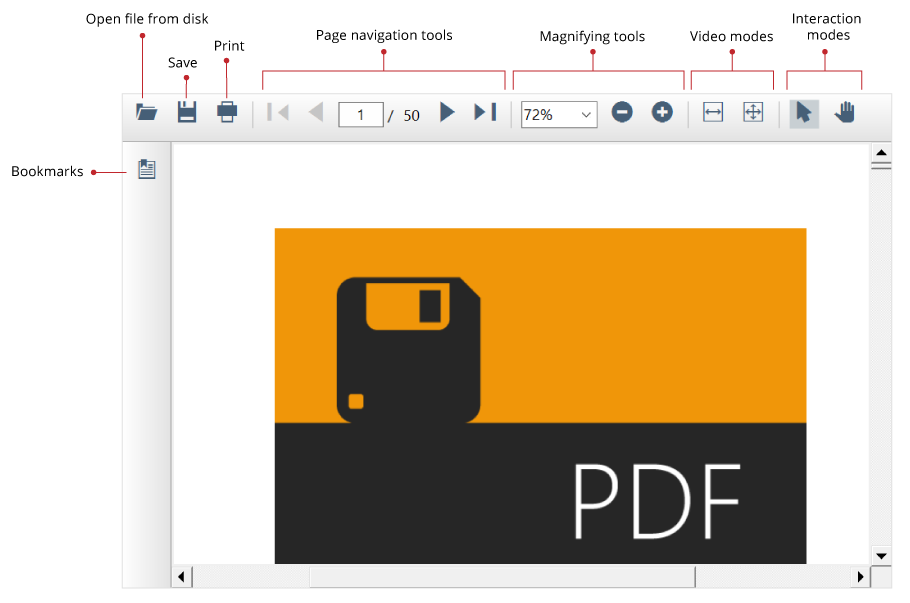Open a PDF using the folder icon
The width and height of the screenshot is (910, 603).
click(146, 112)
